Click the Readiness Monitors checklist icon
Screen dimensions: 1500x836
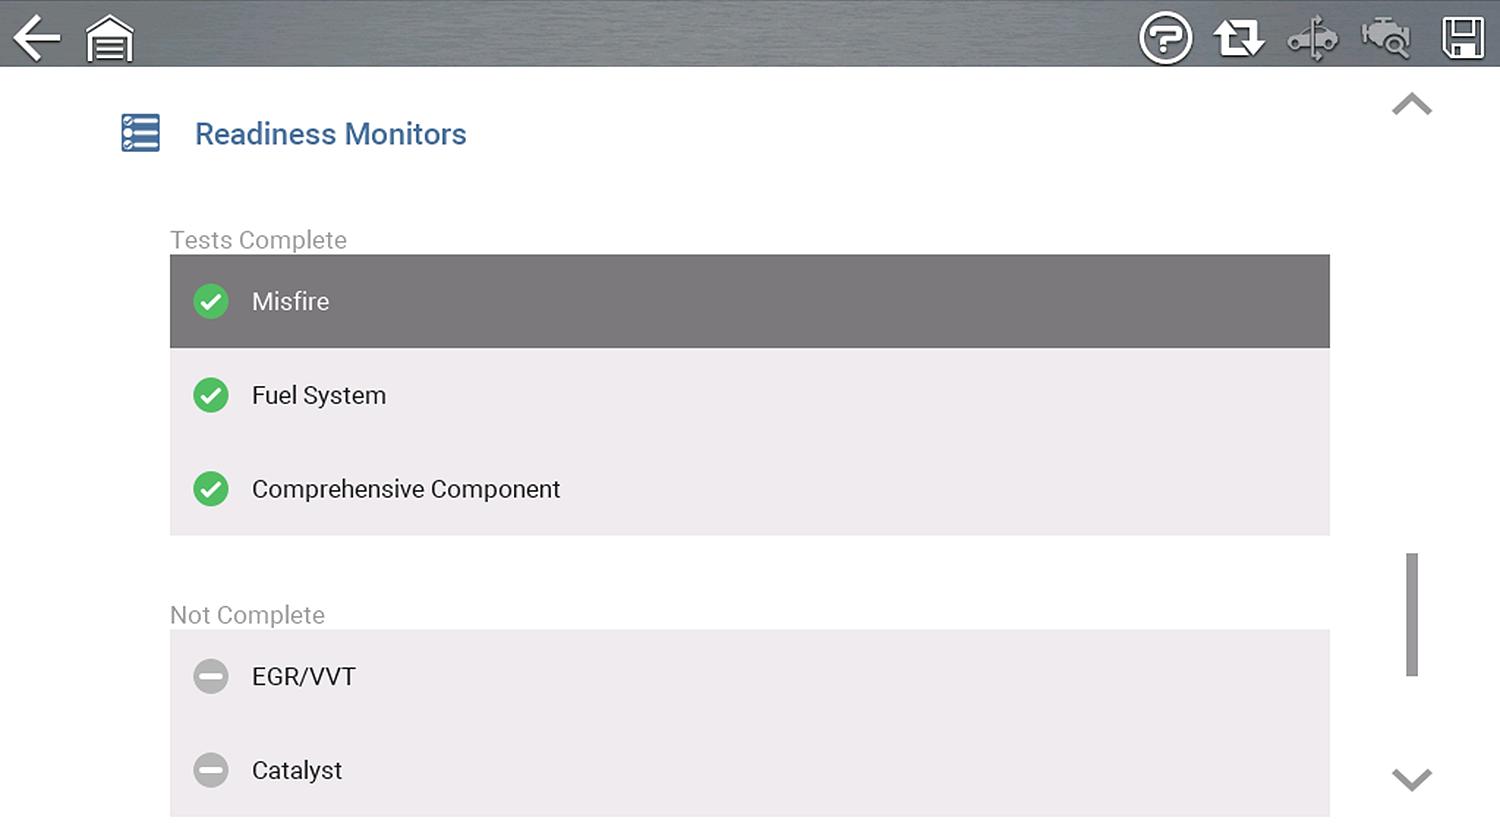pyautogui.click(x=140, y=133)
